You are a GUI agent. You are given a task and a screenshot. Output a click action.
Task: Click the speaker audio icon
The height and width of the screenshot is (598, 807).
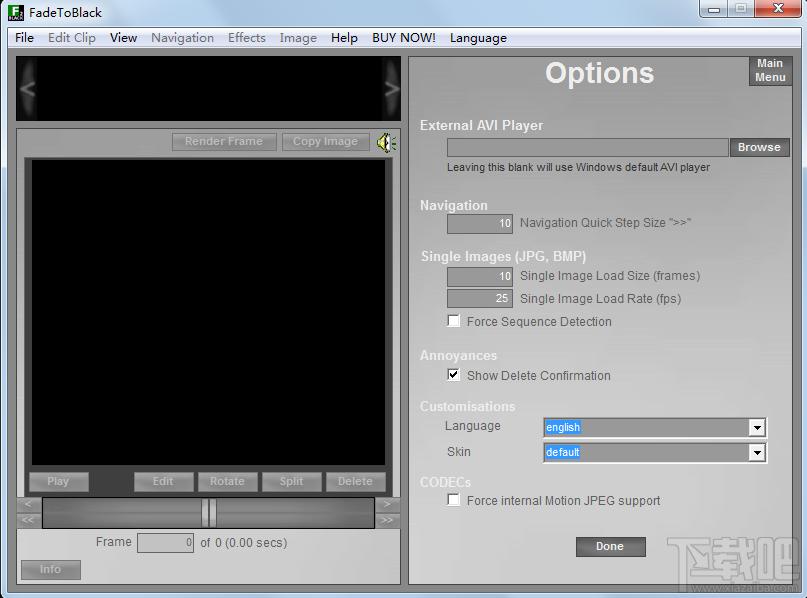386,143
